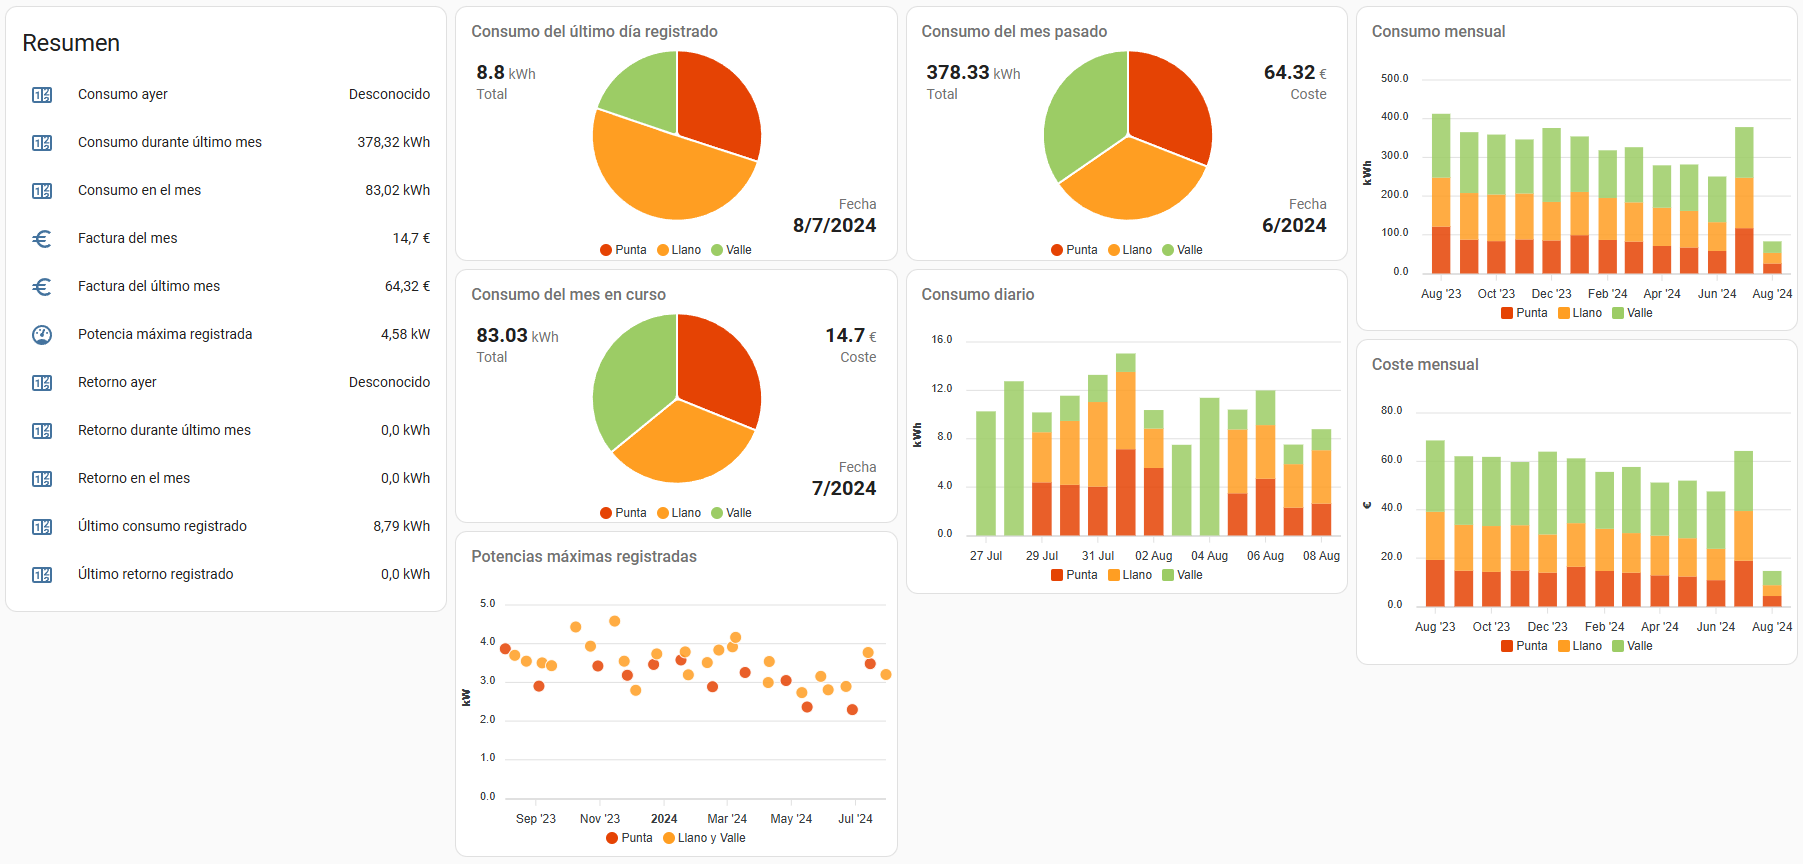Screen dimensions: 1803x864
Task: Click the 83.03 kWh total value
Action: [x=517, y=336]
